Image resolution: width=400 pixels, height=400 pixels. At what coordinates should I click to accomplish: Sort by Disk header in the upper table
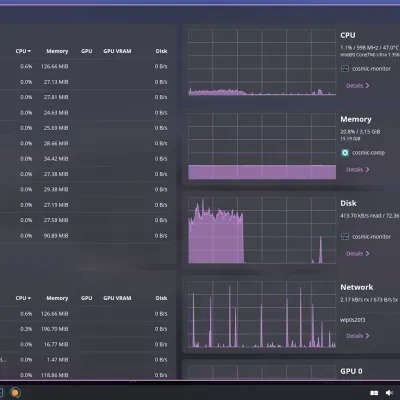coord(161,51)
